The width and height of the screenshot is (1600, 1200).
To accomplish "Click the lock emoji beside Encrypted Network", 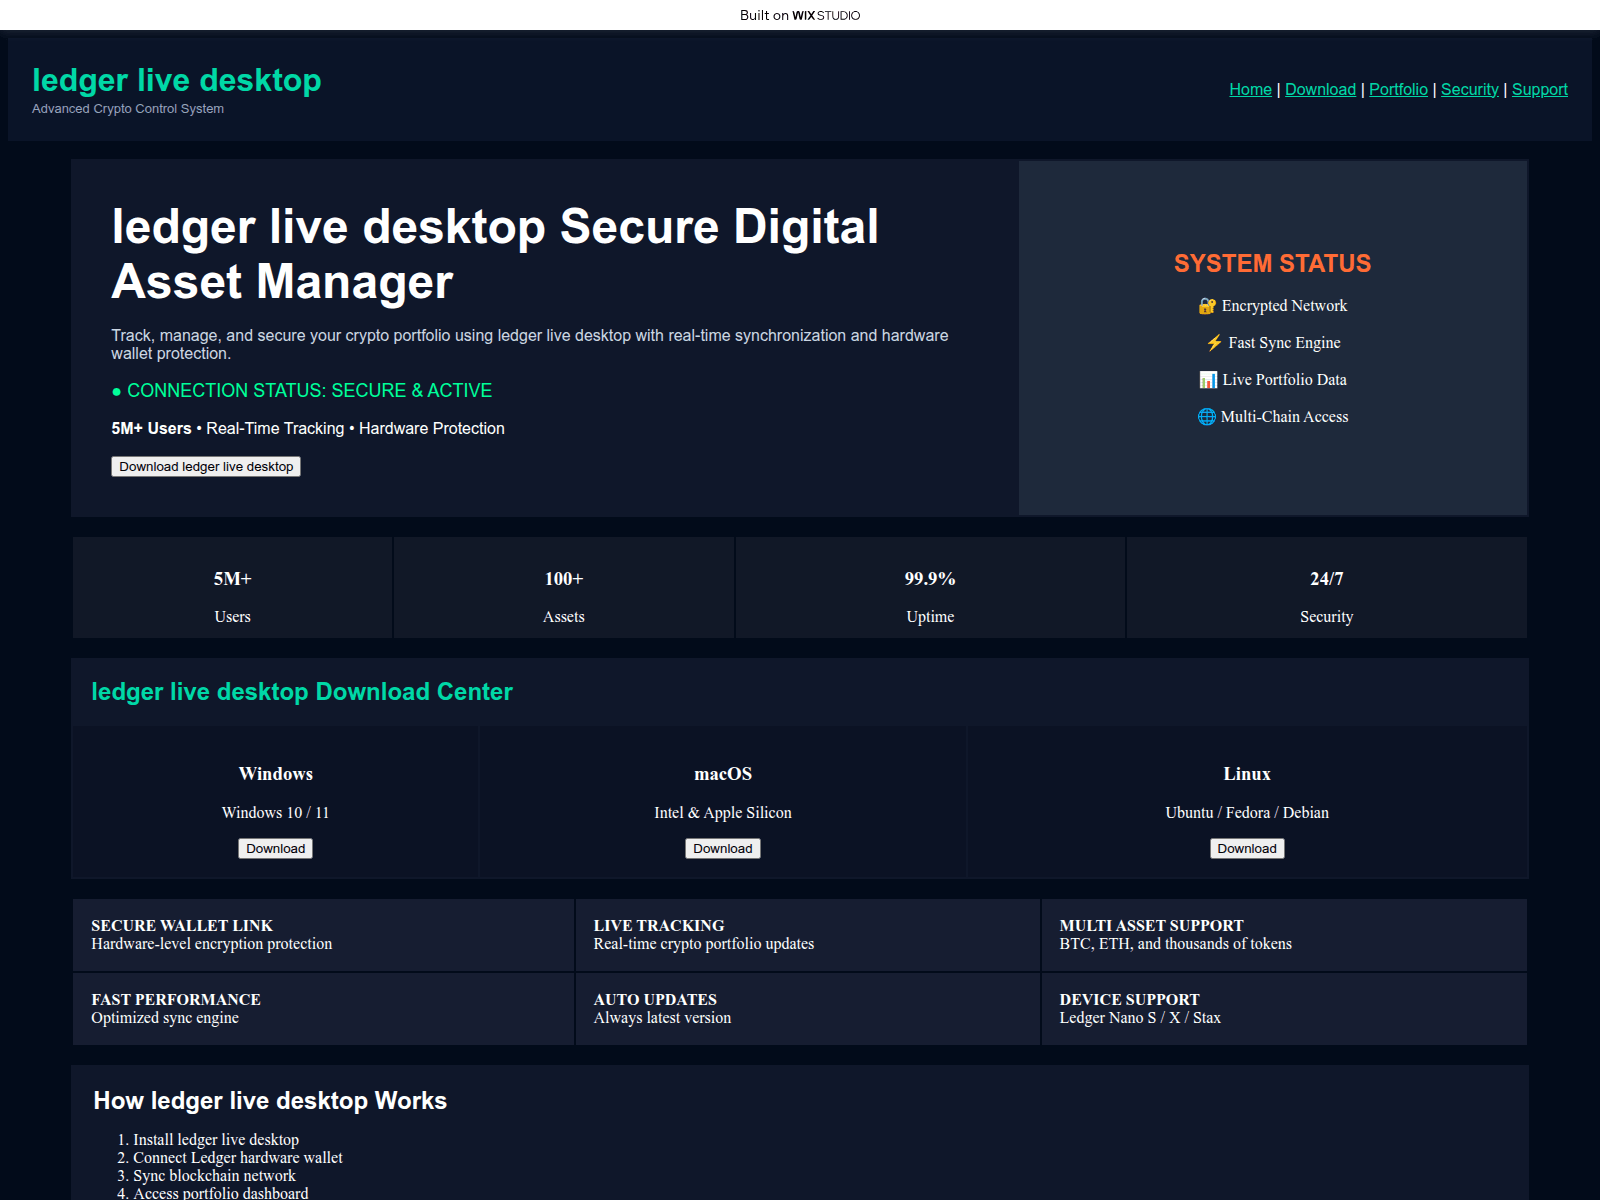I will coord(1207,306).
